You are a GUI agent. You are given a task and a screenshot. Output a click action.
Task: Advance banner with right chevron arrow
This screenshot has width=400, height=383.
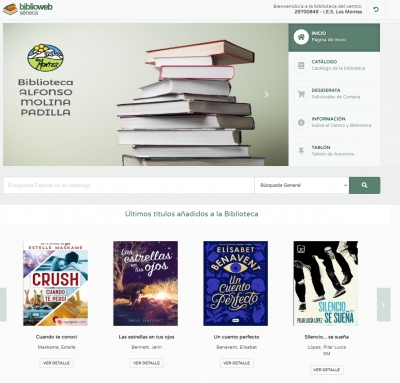[266, 95]
